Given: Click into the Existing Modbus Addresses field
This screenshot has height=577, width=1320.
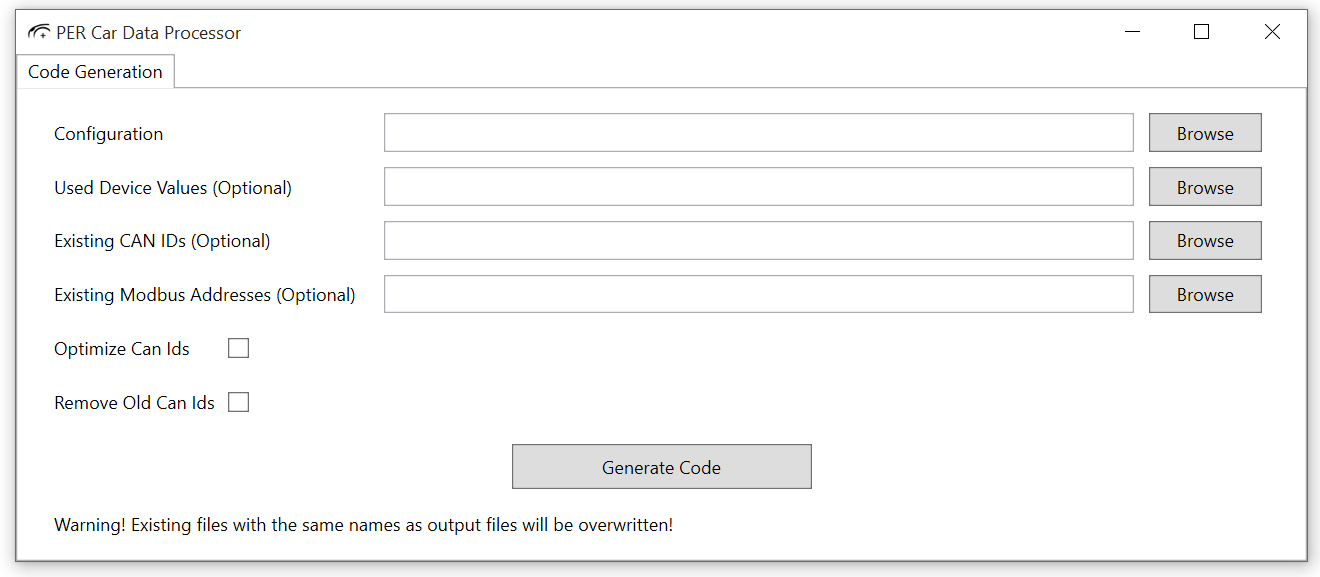Looking at the screenshot, I should (x=758, y=295).
